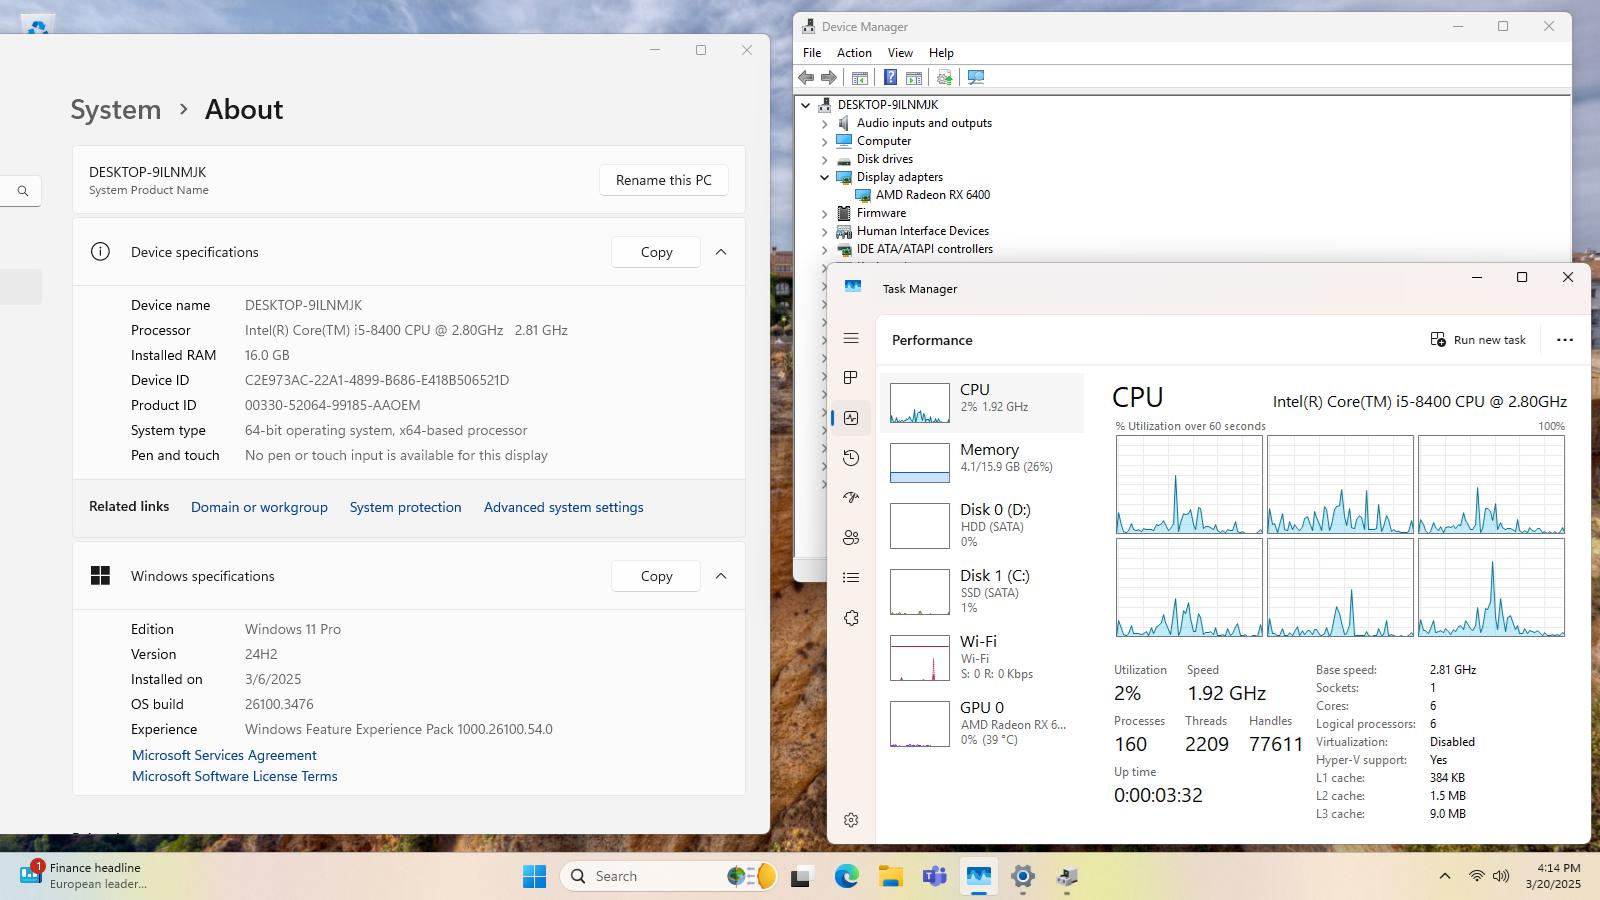Image resolution: width=1600 pixels, height=900 pixels.
Task: Open File Explorer from the taskbar
Action: (890, 876)
